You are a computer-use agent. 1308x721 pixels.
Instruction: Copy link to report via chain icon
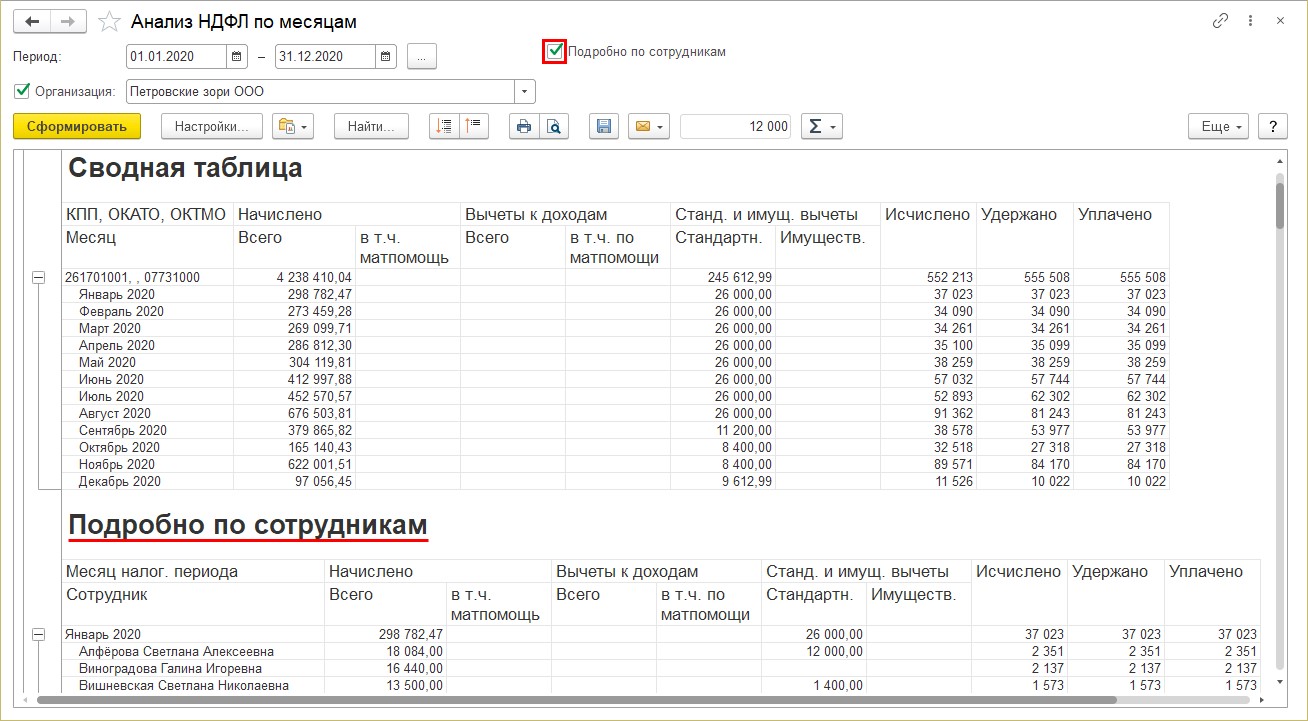pyautogui.click(x=1220, y=21)
